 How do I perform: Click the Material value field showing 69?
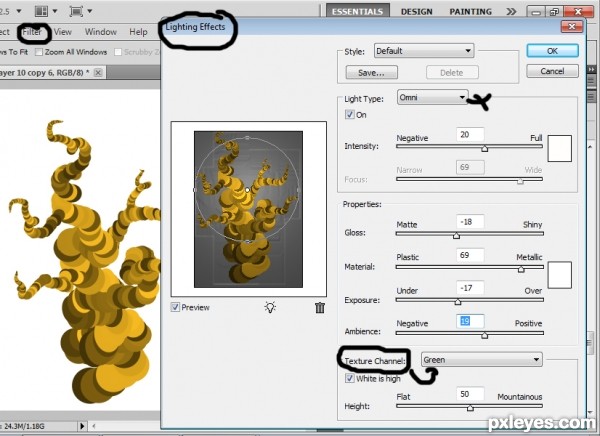470,255
